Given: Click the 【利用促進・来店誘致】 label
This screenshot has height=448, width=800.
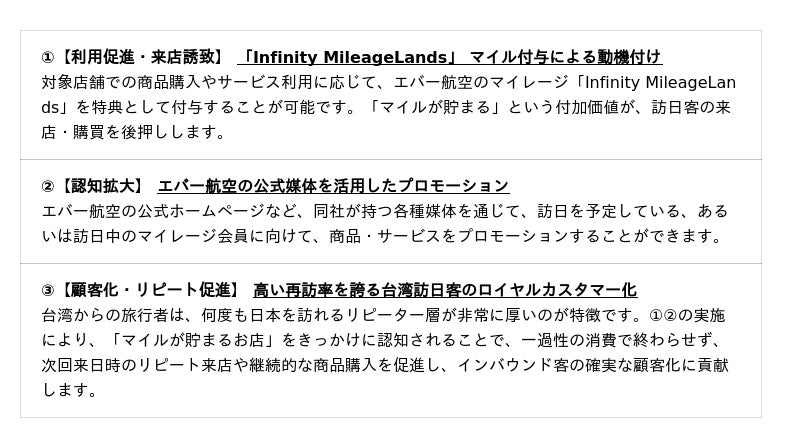Looking at the screenshot, I should pos(141,57).
